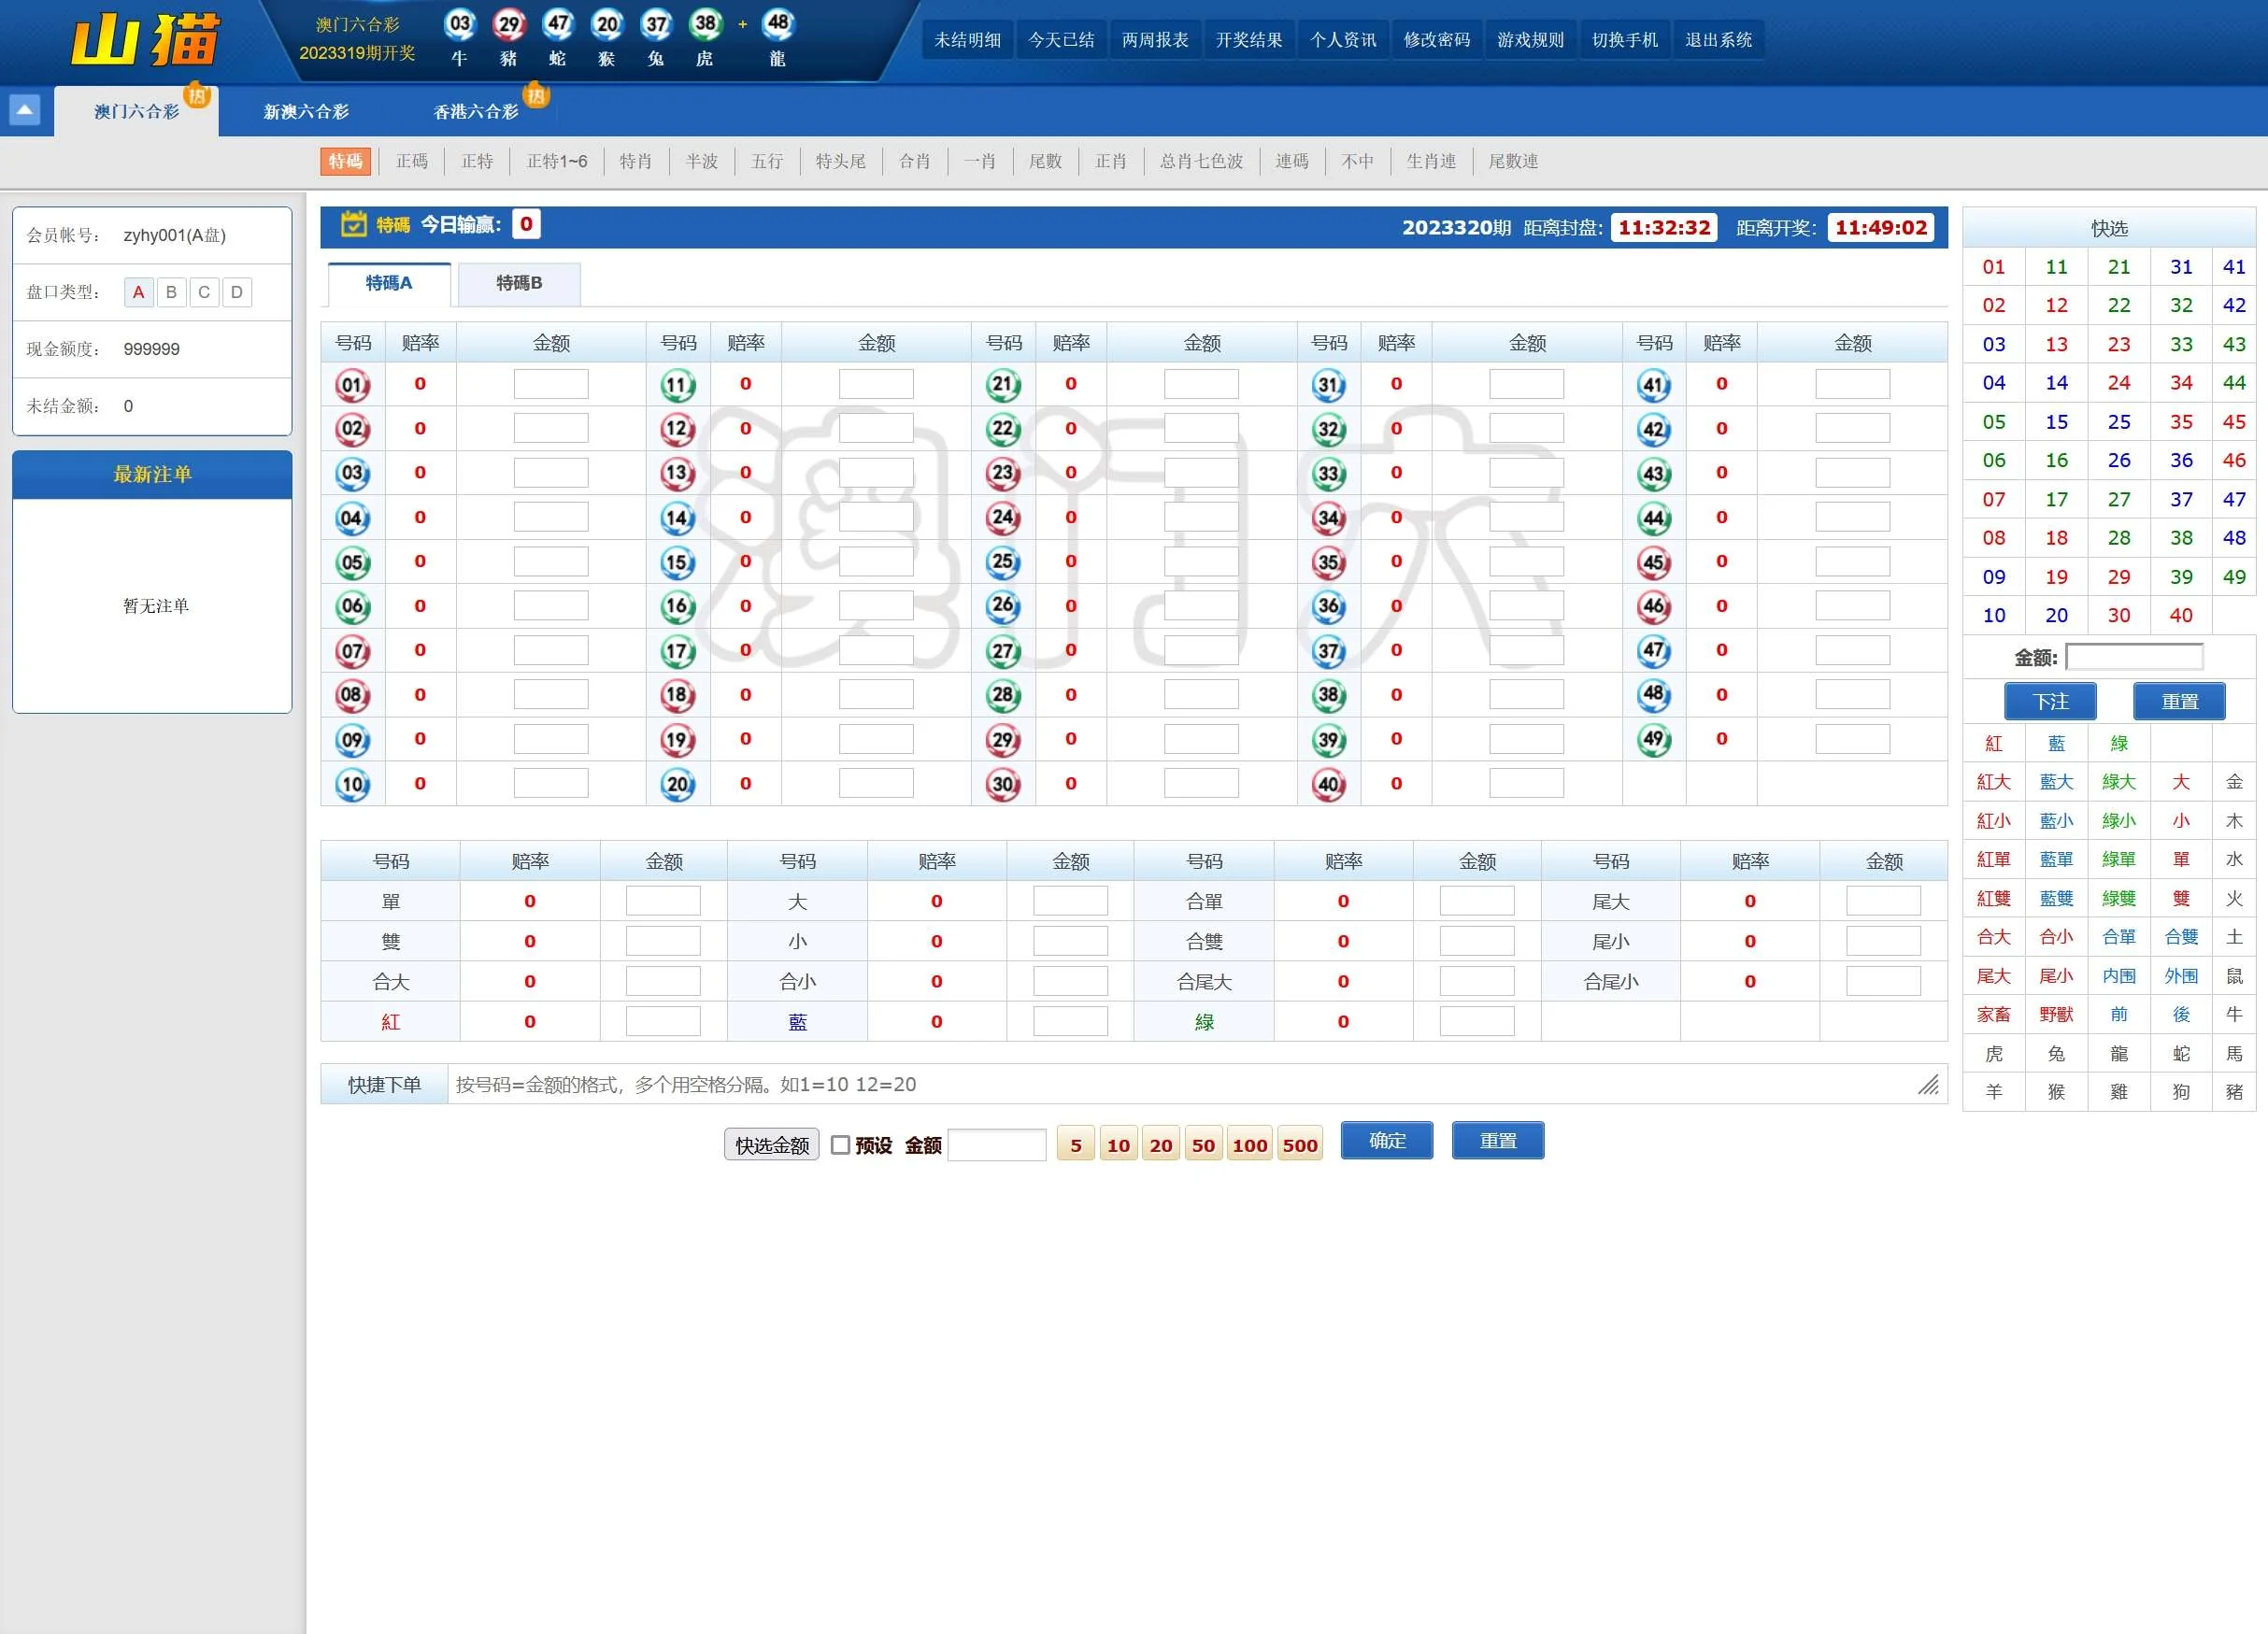The image size is (2268, 1634).
Task: Enable the 预设 checkbox
Action: point(840,1145)
